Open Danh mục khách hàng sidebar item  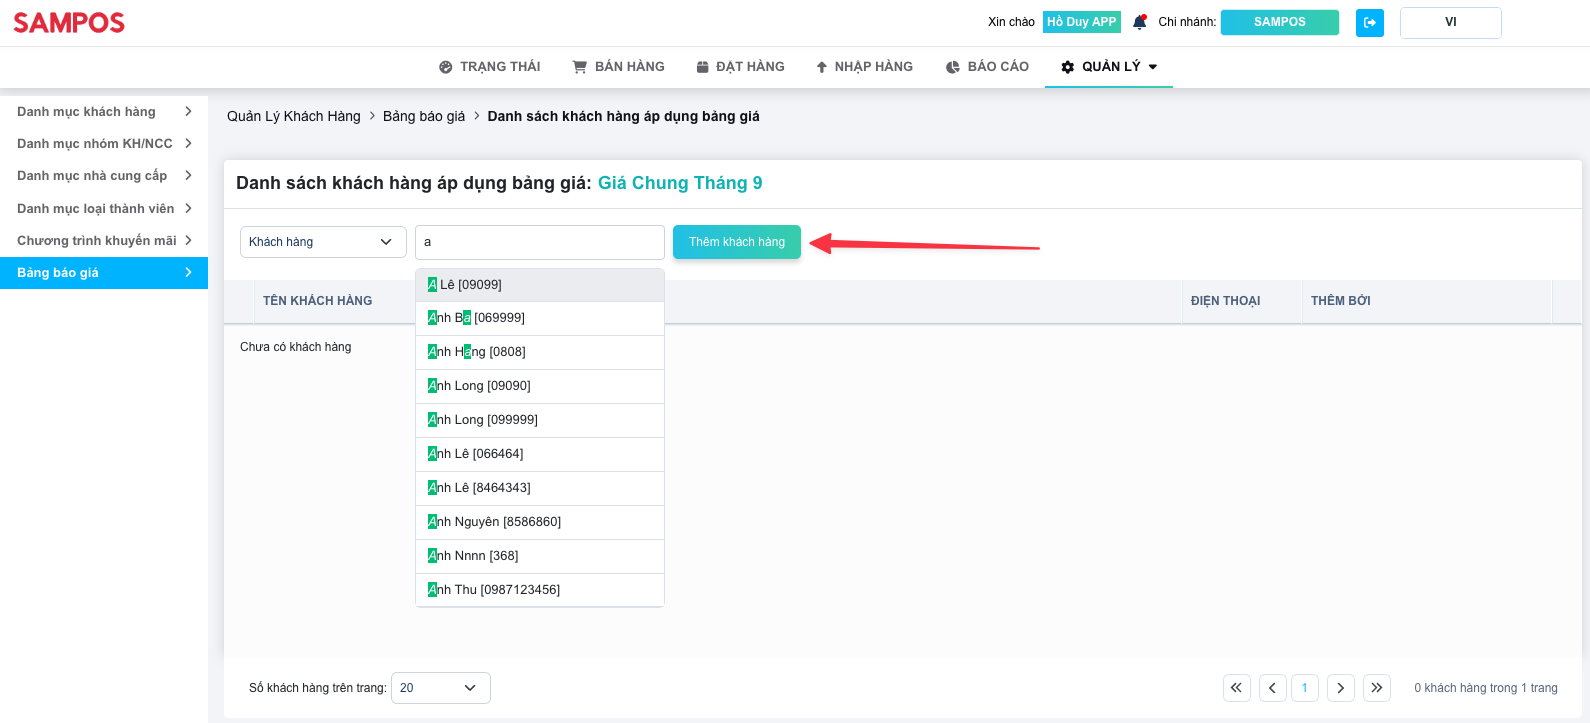pyautogui.click(x=104, y=112)
